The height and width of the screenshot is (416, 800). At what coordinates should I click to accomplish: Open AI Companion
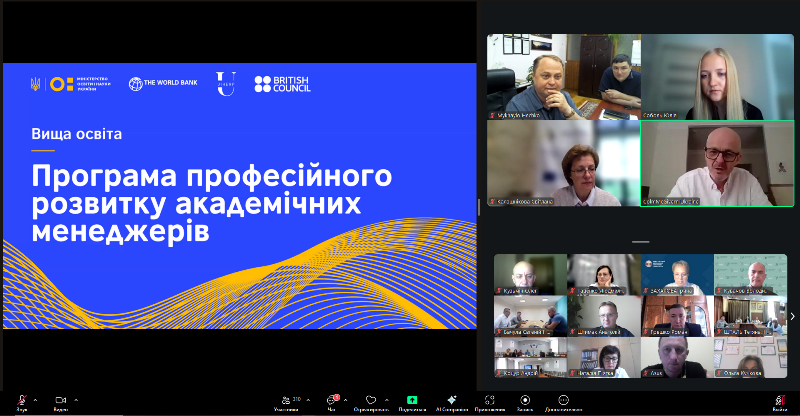click(452, 401)
